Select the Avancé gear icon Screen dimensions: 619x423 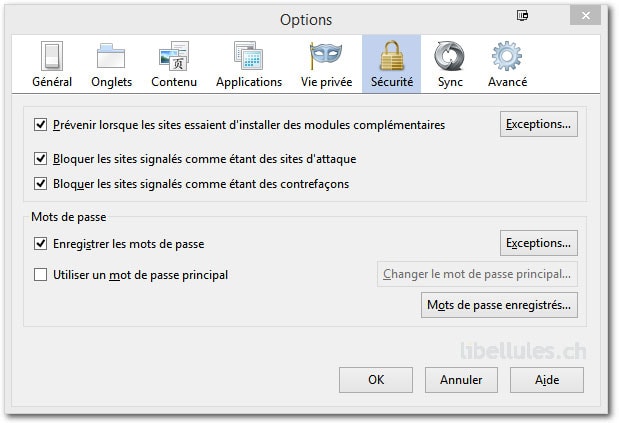click(507, 56)
